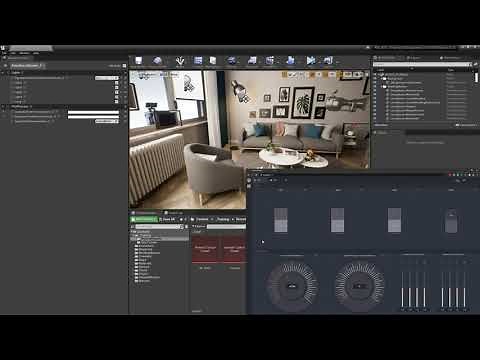Open the File menu

point(4,53)
